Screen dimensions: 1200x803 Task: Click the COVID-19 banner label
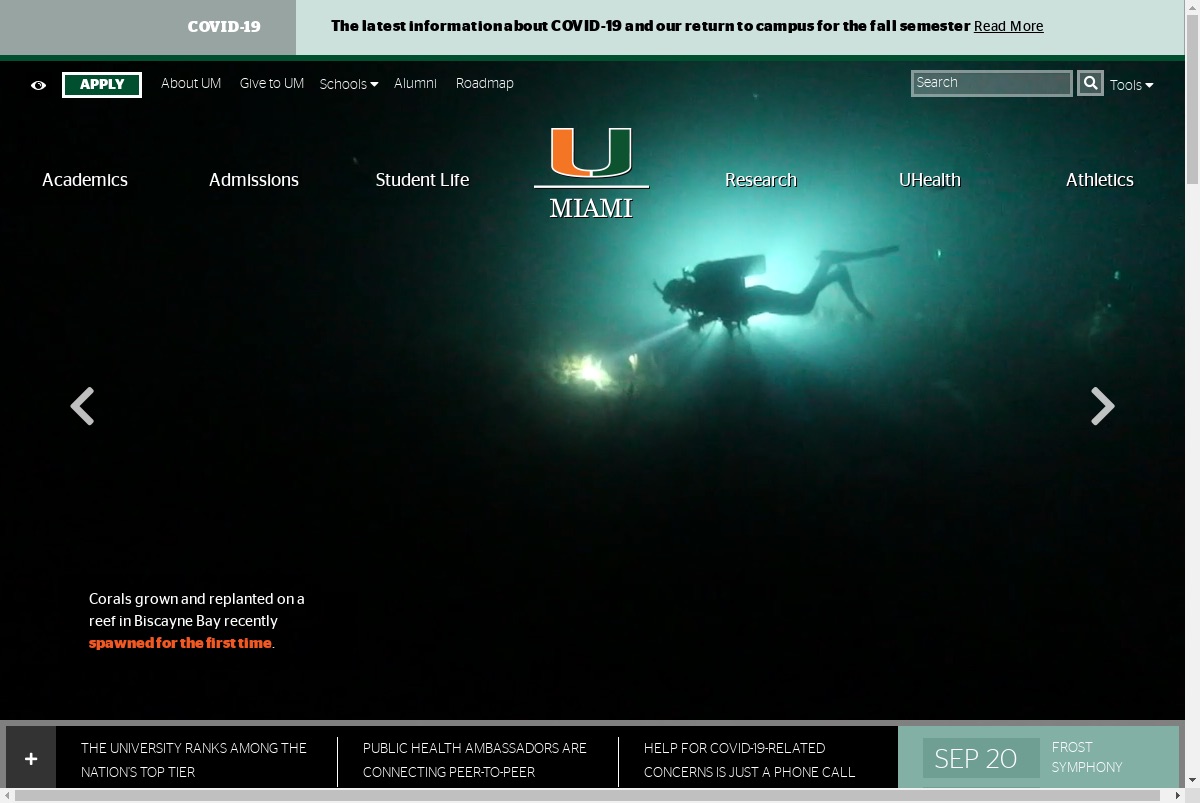pyautogui.click(x=224, y=27)
